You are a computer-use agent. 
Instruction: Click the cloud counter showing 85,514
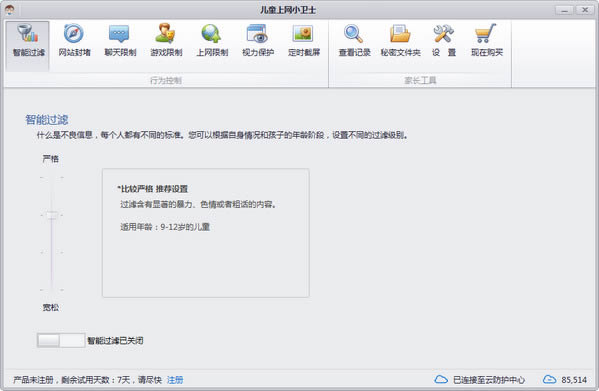coord(565,380)
